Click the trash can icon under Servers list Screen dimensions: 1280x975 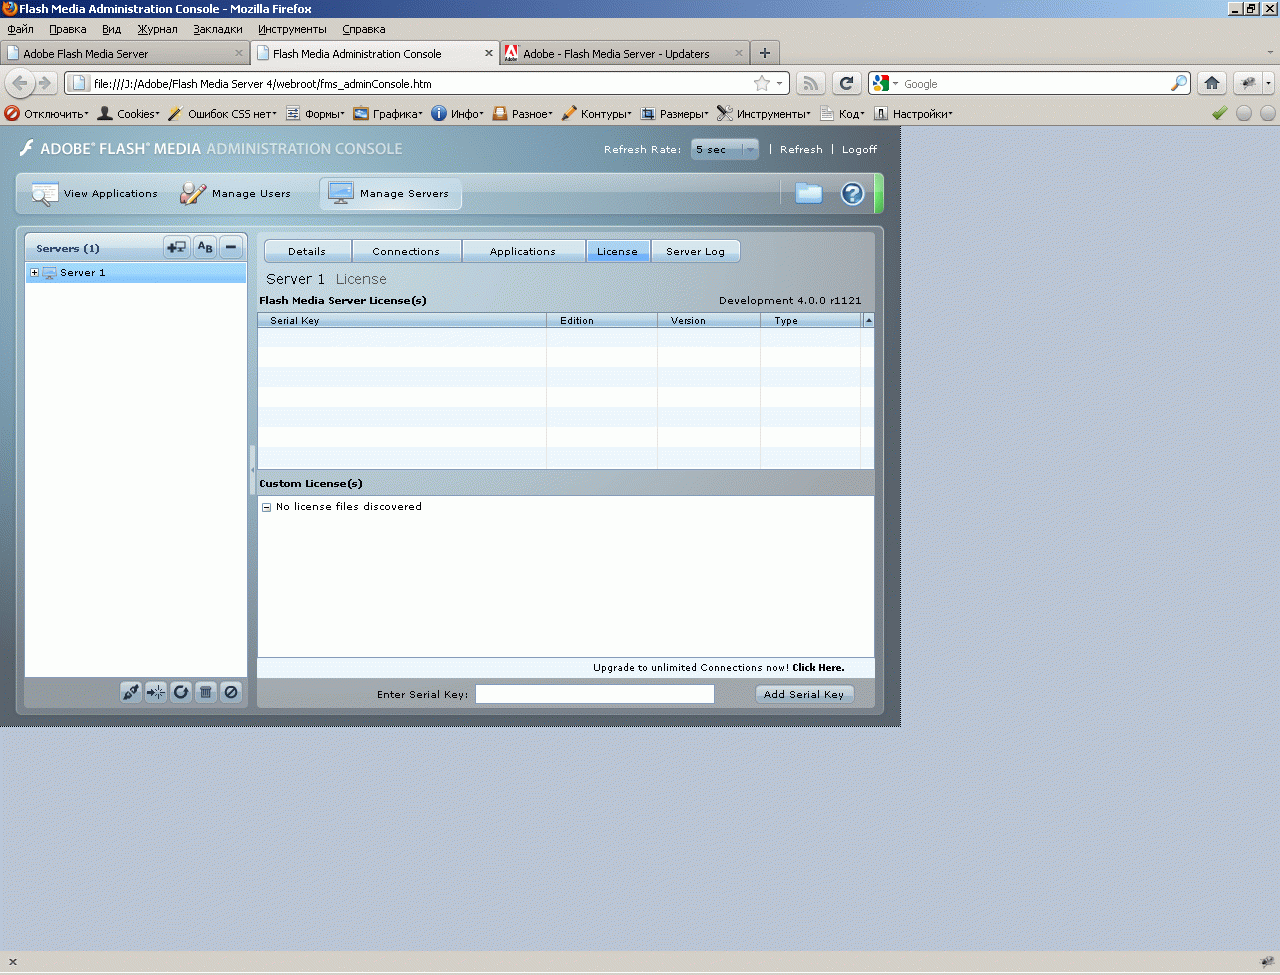point(206,691)
